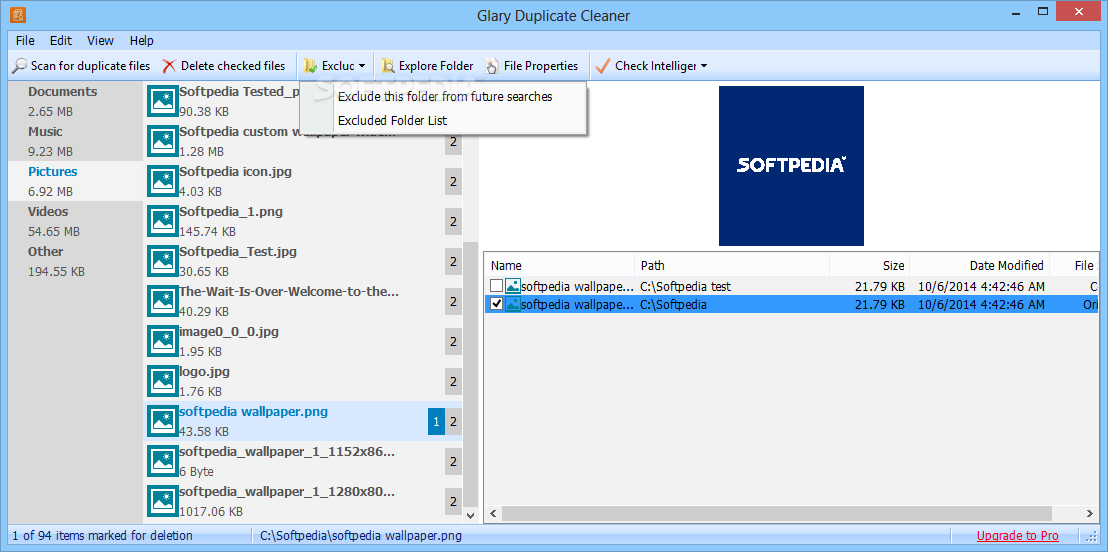Click the Scan for duplicate files magnifier icon
This screenshot has height=552, width=1108.
tap(20, 66)
